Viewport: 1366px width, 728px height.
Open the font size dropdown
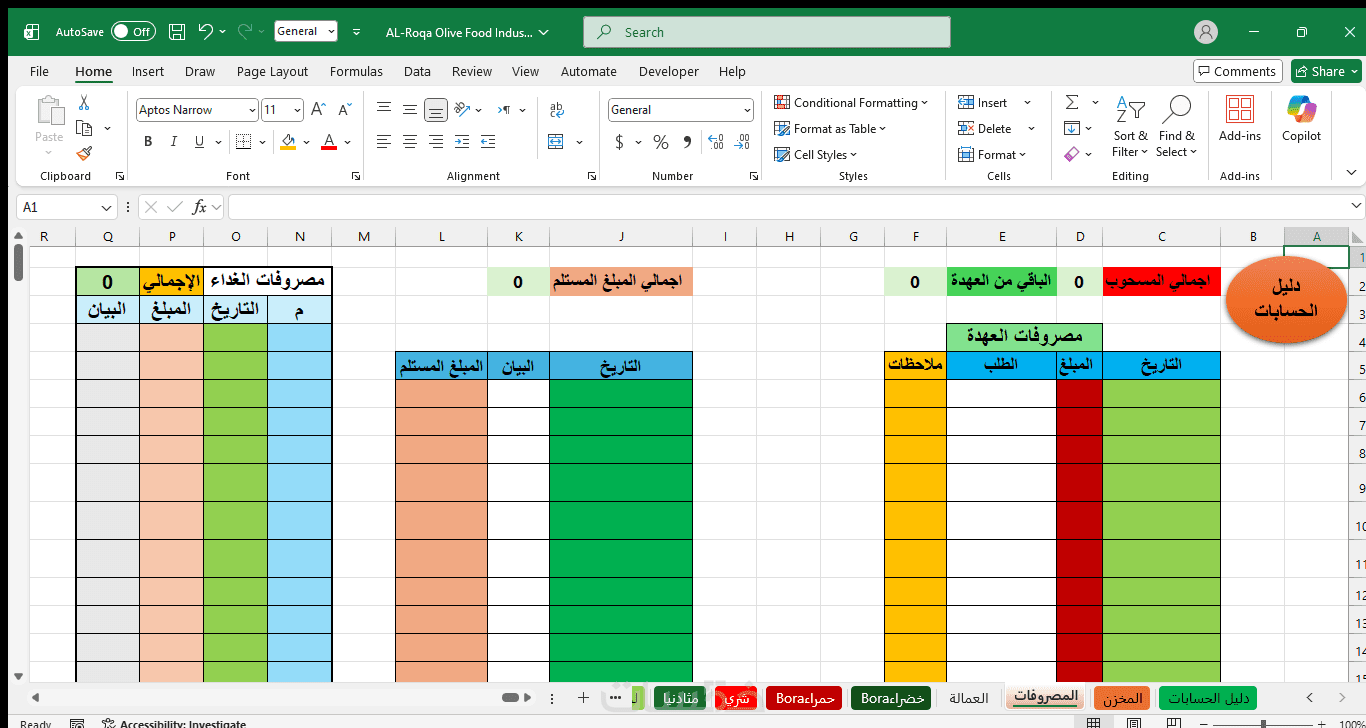(297, 110)
